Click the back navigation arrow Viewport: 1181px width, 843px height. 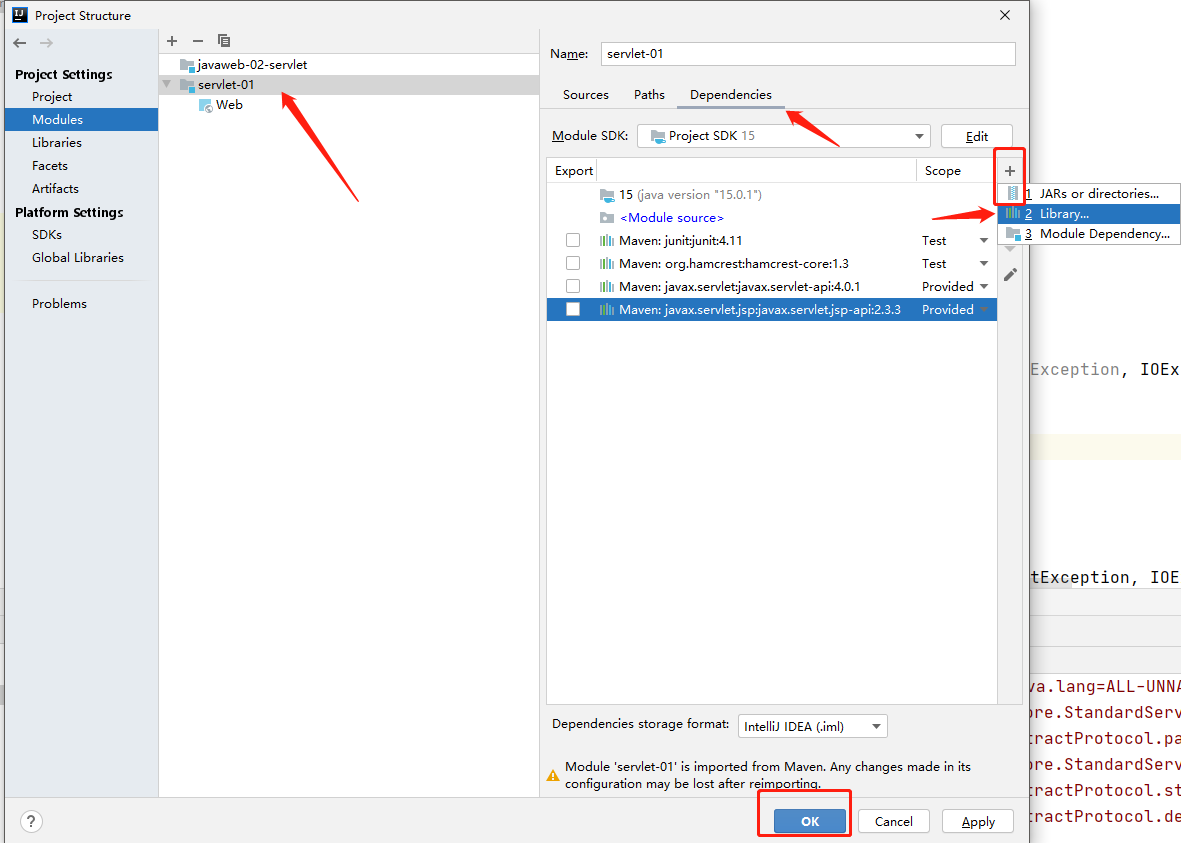tap(20, 43)
